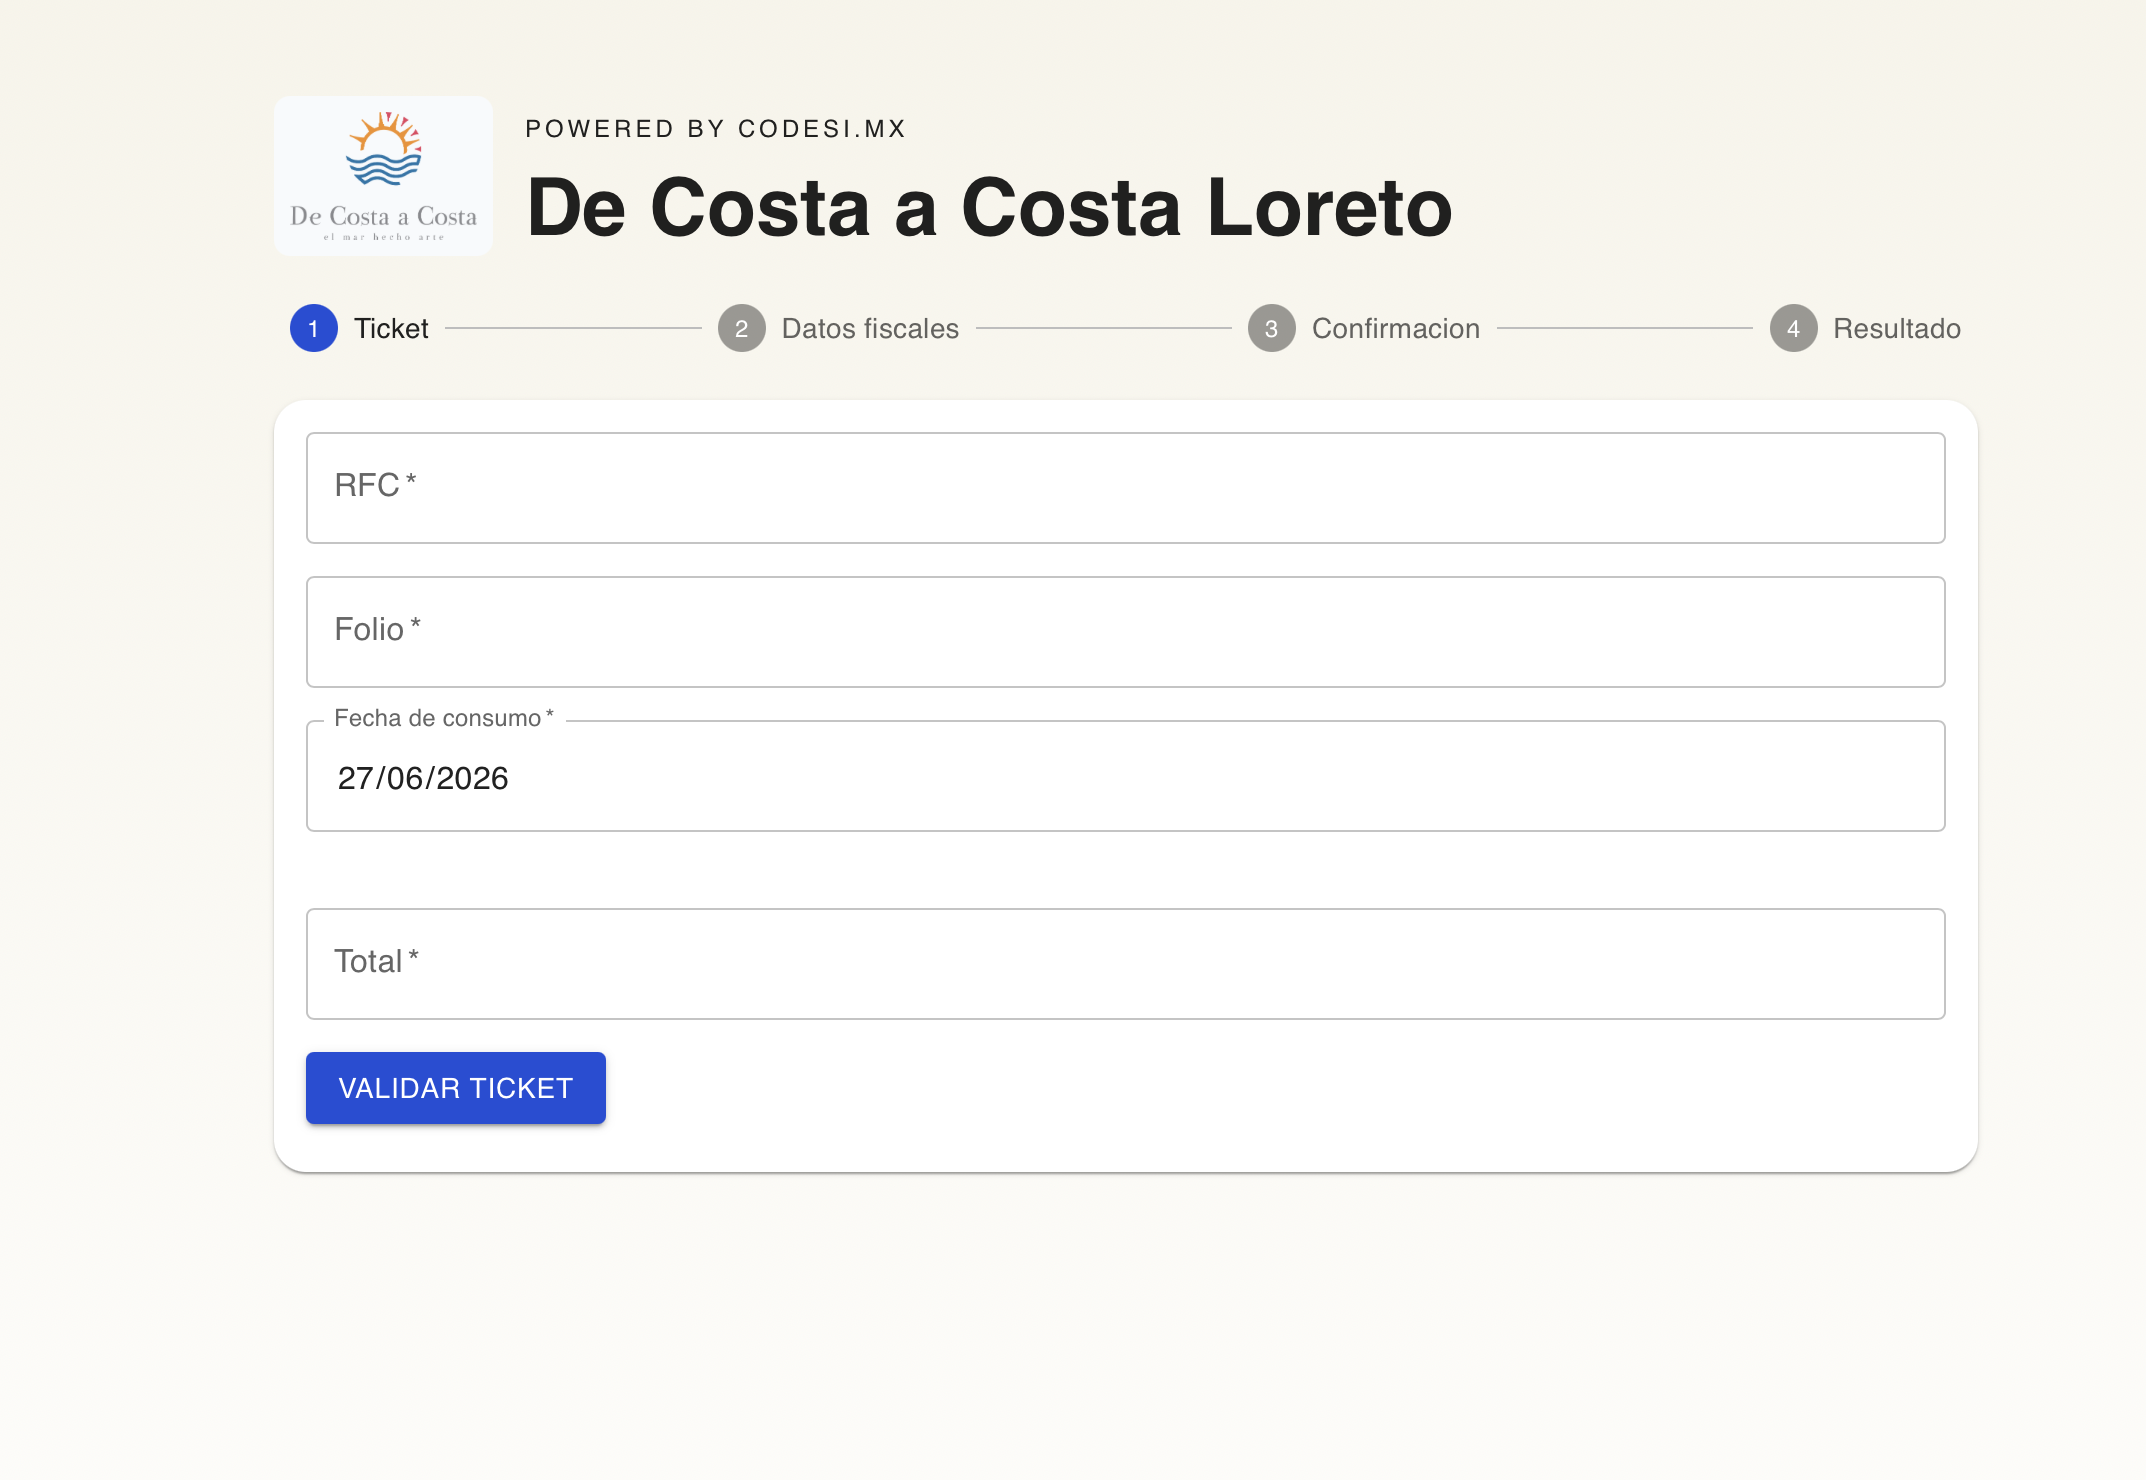Viewport: 2146px width, 1480px height.
Task: Click the Validar Ticket button
Action: pyautogui.click(x=456, y=1088)
